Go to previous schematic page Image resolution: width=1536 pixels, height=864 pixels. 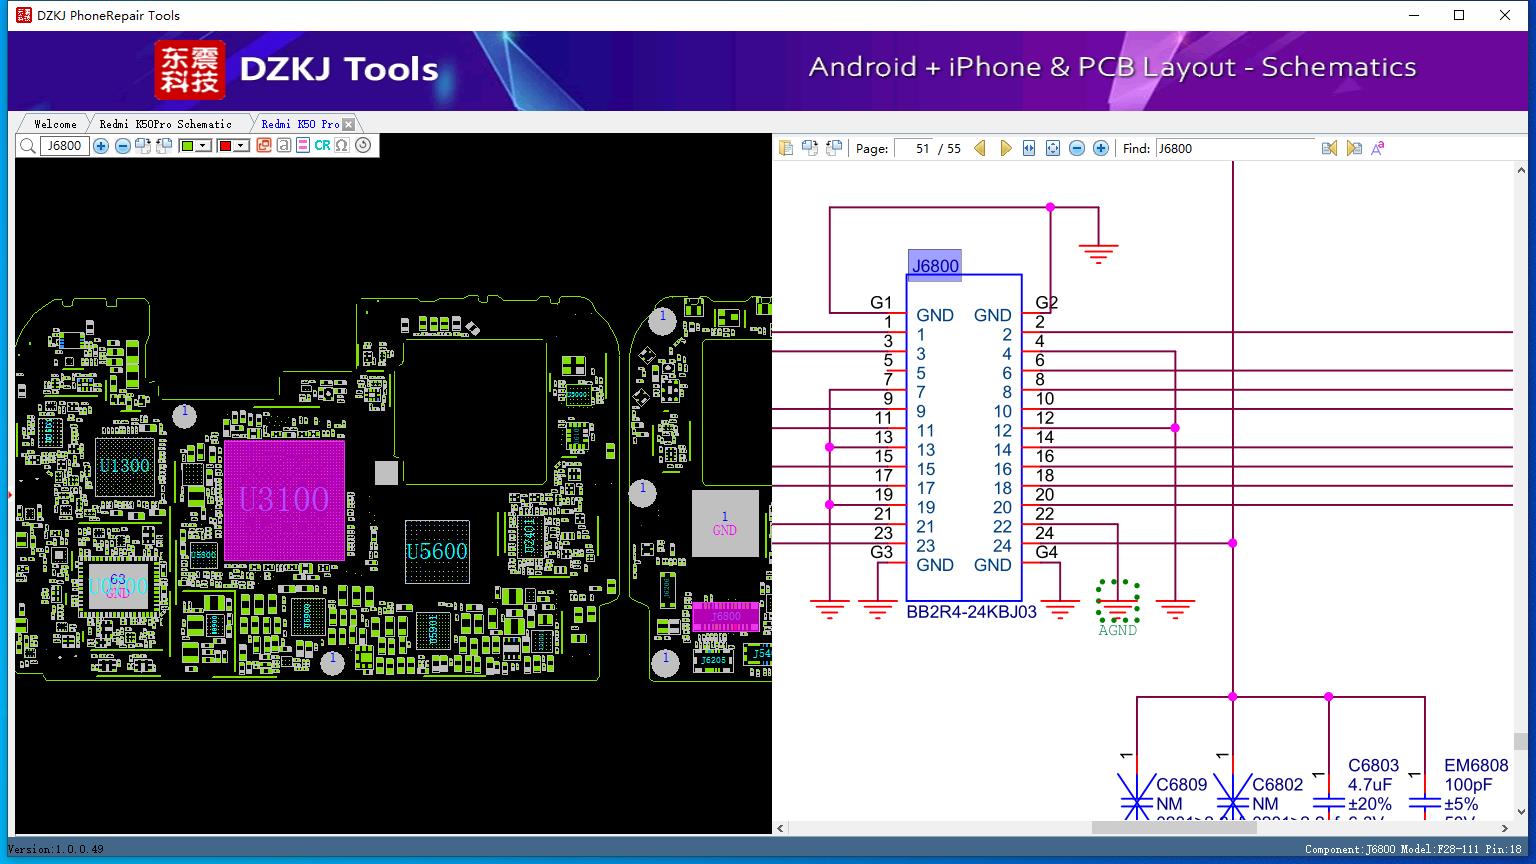pos(980,148)
